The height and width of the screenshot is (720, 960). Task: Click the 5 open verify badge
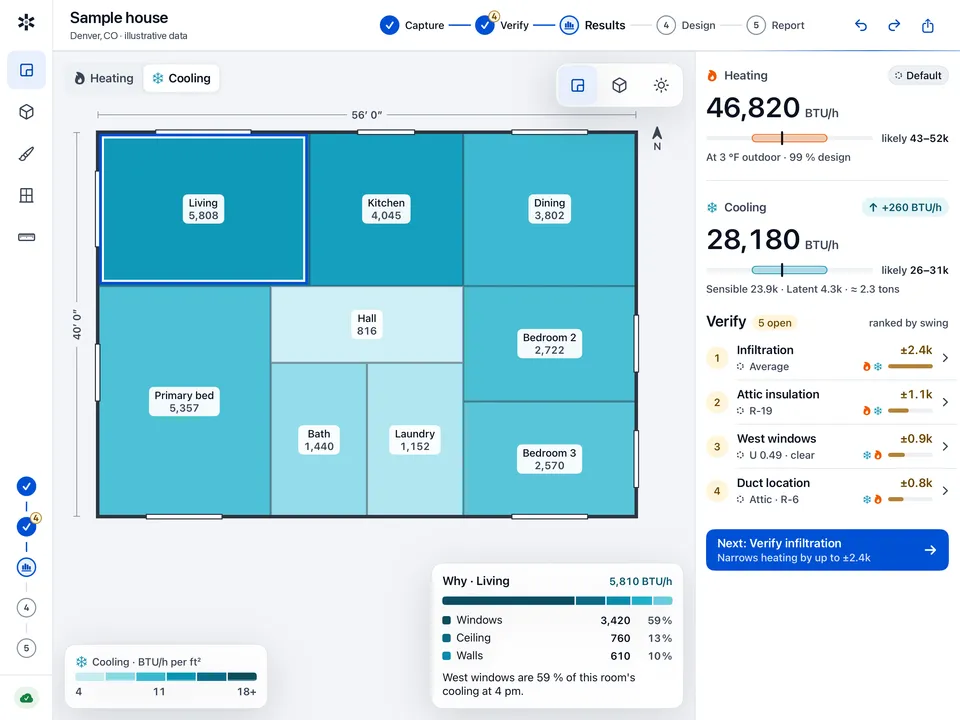[x=774, y=323]
